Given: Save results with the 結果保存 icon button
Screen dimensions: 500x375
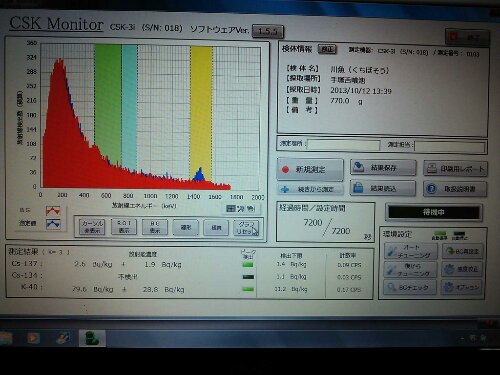Looking at the screenshot, I should pyautogui.click(x=383, y=168).
